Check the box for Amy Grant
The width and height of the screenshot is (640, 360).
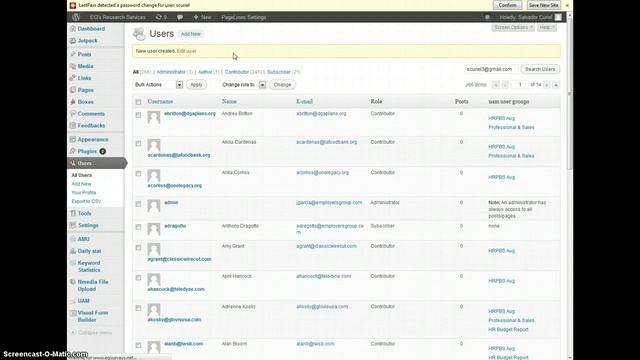click(x=138, y=248)
